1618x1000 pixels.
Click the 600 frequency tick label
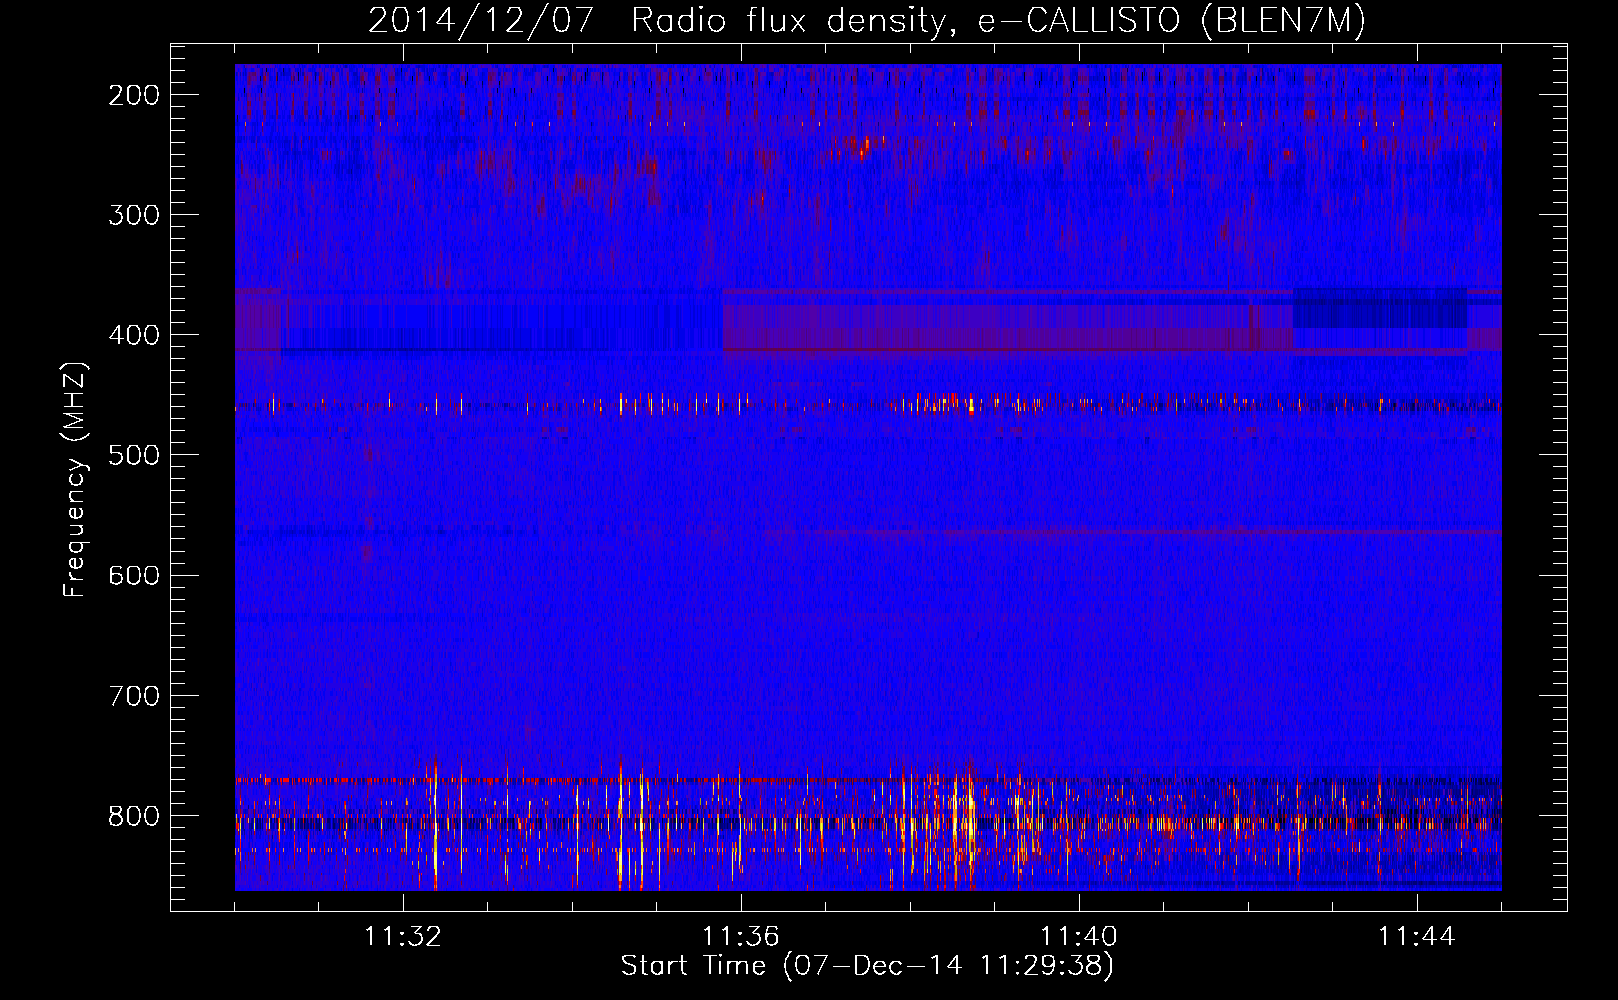tap(133, 575)
